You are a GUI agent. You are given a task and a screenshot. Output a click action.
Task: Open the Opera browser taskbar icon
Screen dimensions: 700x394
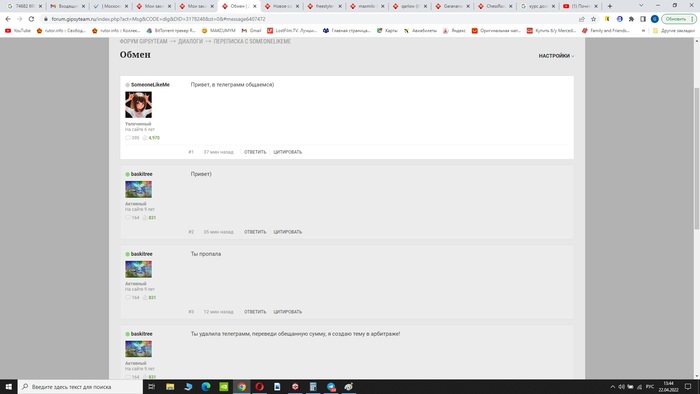tap(259, 386)
